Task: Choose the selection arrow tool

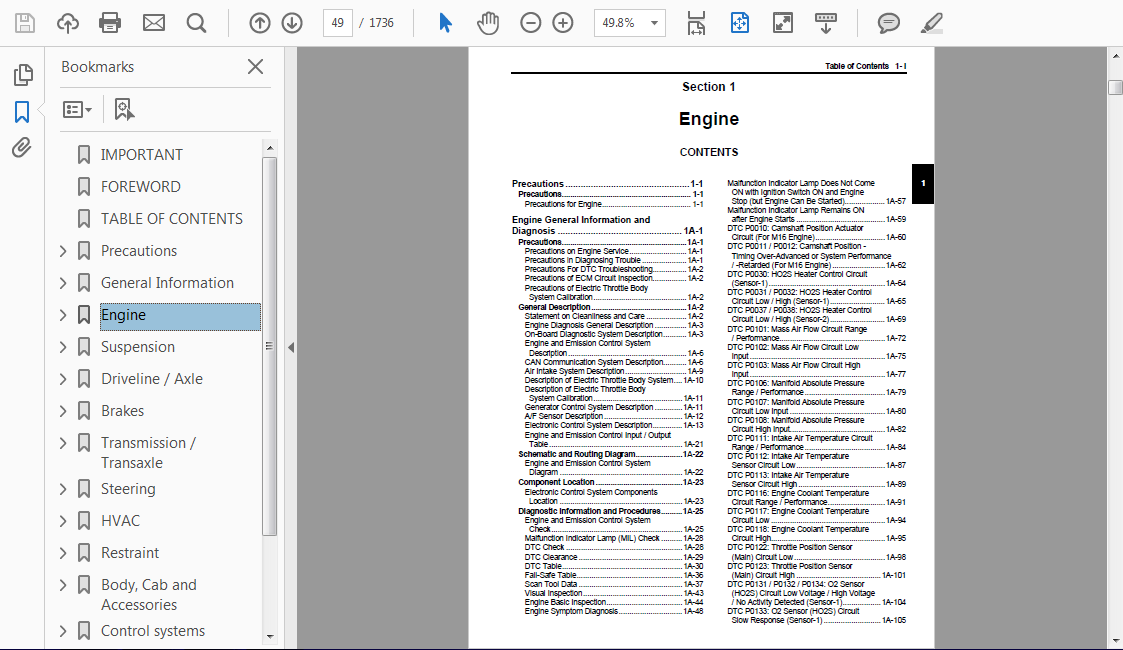Action: 445,23
